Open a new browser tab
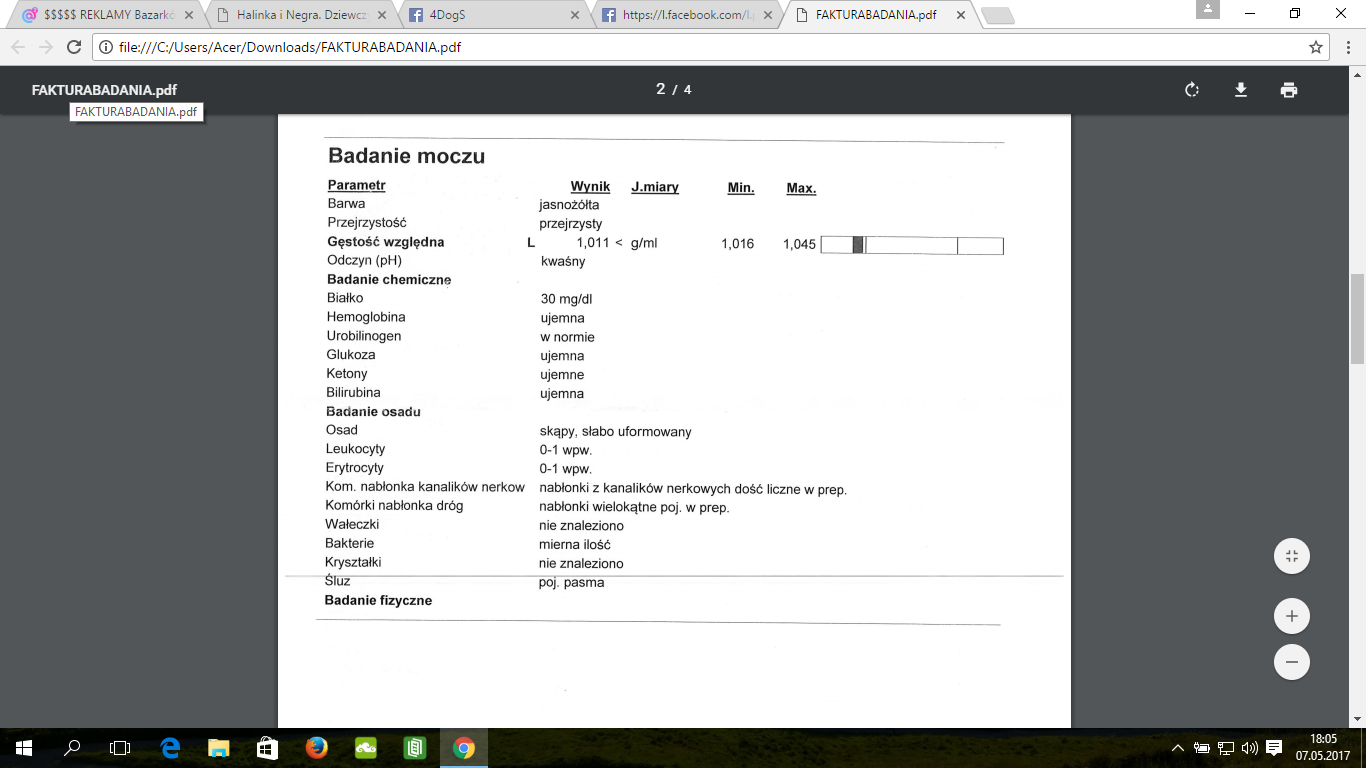The image size is (1366, 768). (x=997, y=15)
